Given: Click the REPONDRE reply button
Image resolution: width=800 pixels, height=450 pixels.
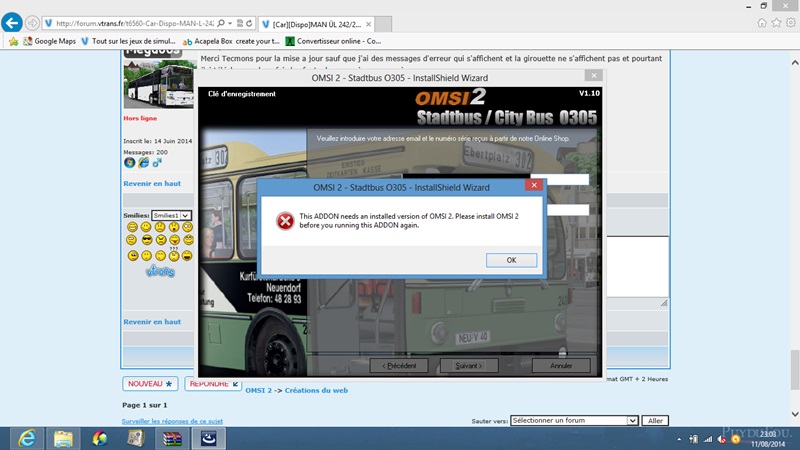Looking at the screenshot, I should 213,384.
